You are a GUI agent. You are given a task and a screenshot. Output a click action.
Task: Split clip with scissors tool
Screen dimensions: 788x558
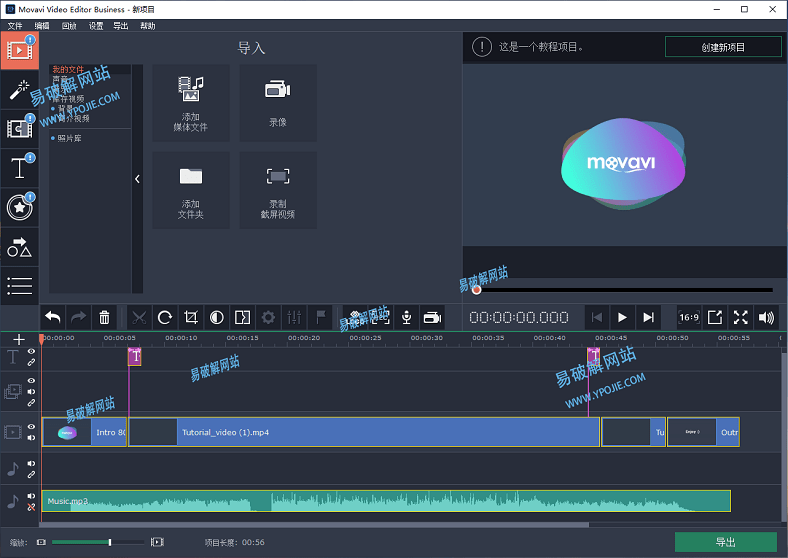click(x=139, y=317)
